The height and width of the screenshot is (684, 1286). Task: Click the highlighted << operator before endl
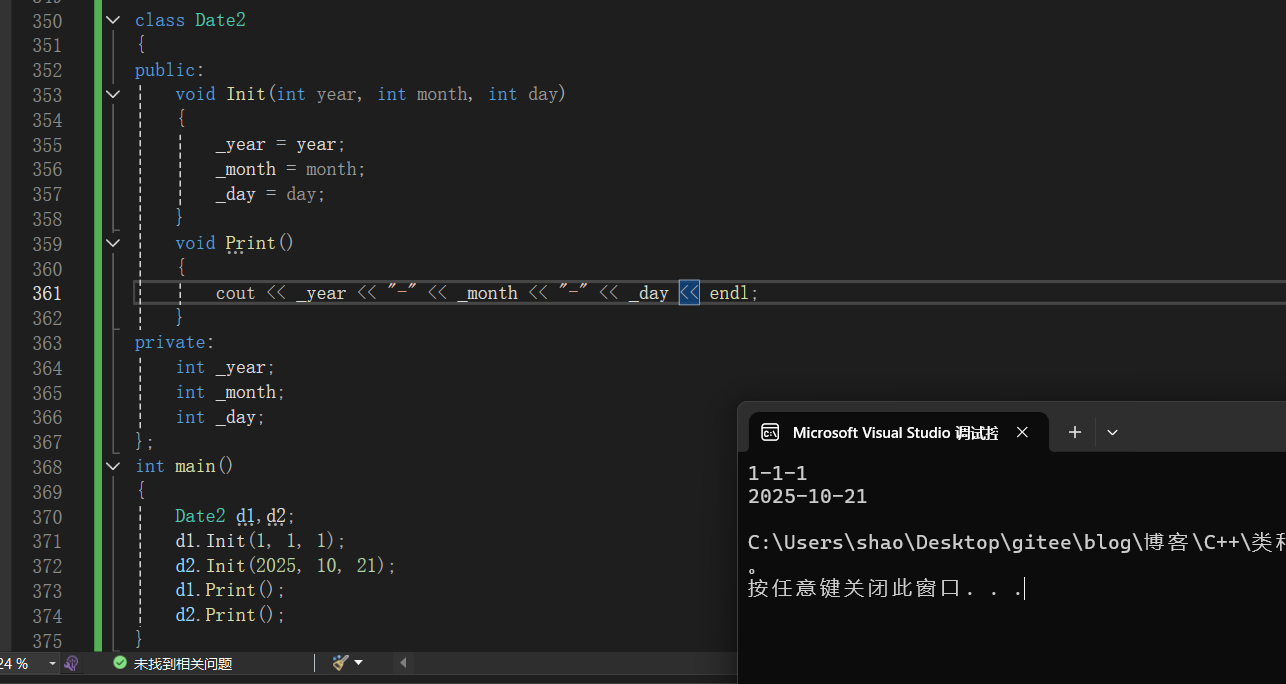[x=689, y=293]
